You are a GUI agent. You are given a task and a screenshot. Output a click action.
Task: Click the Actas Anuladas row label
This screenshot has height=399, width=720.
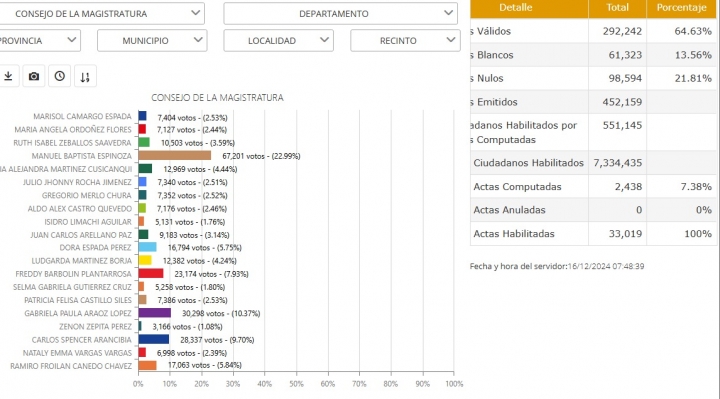coord(509,210)
